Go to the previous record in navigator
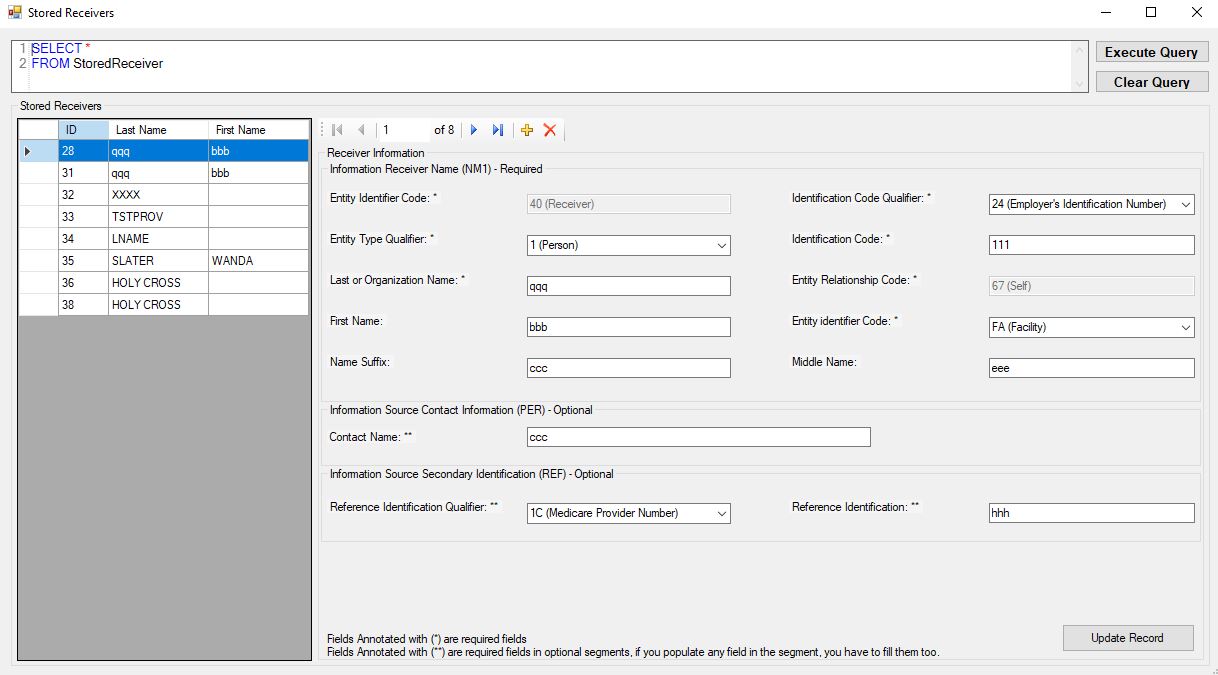Viewport: 1218px width, 675px height. pyautogui.click(x=361, y=130)
